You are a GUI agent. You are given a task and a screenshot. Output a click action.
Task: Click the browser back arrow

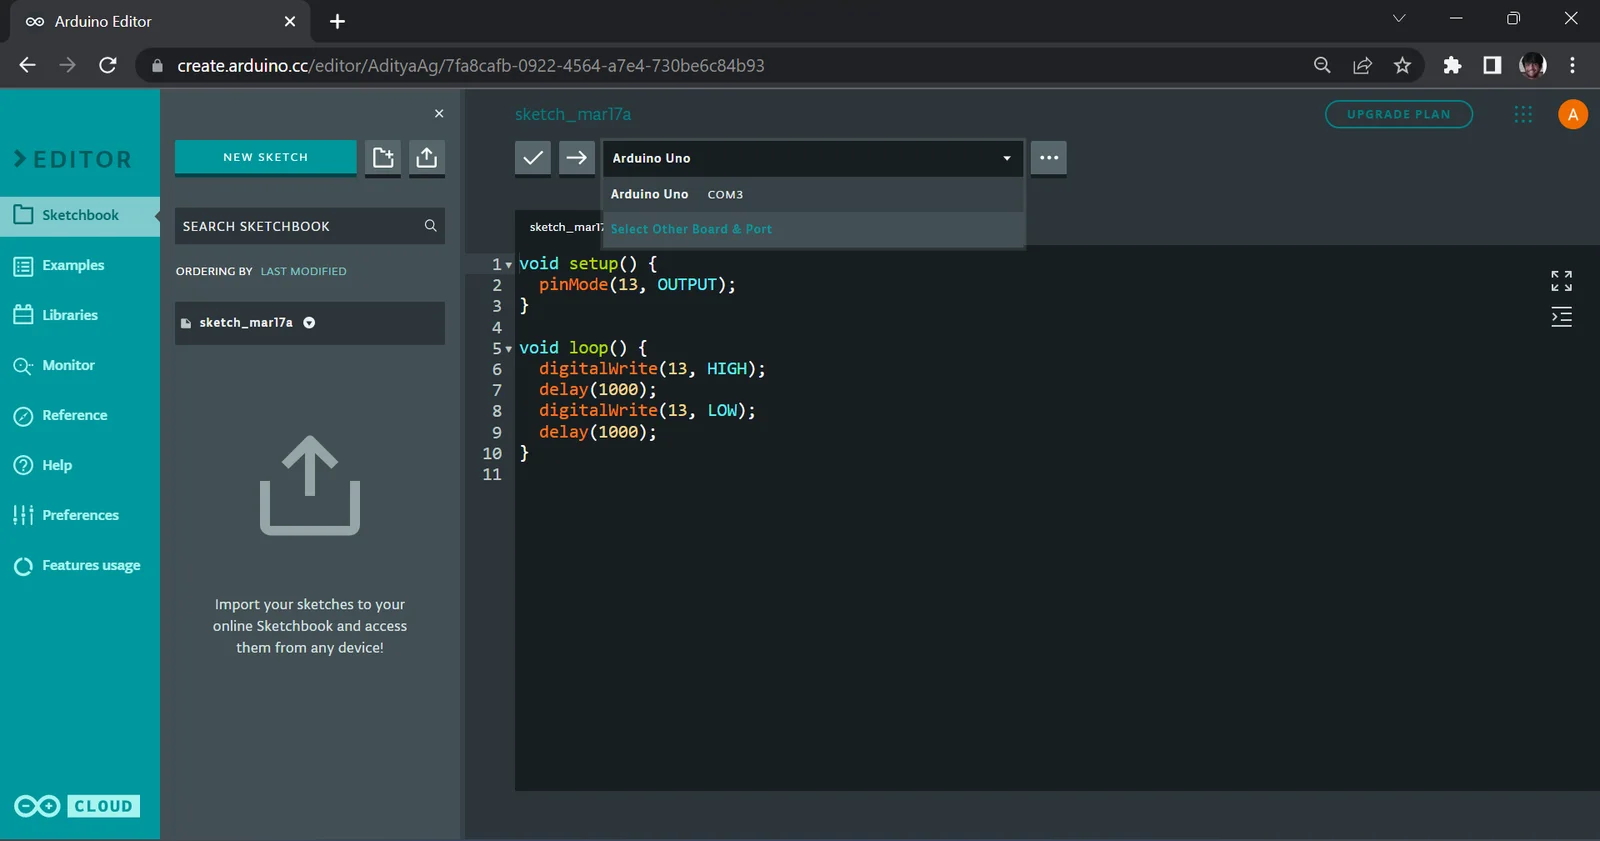point(28,65)
